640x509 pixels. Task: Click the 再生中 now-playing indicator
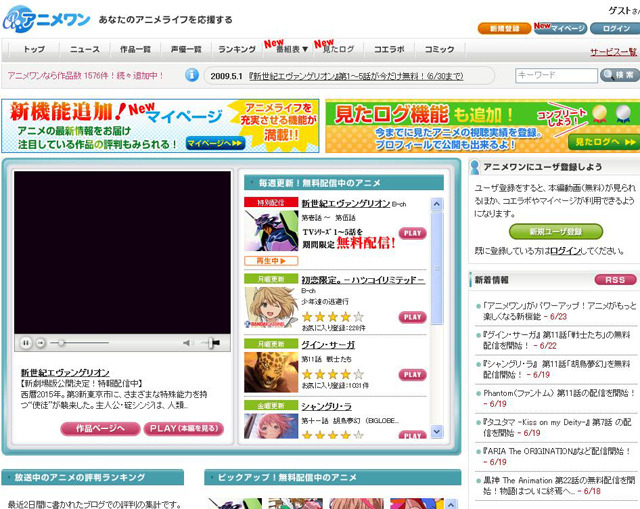point(271,261)
